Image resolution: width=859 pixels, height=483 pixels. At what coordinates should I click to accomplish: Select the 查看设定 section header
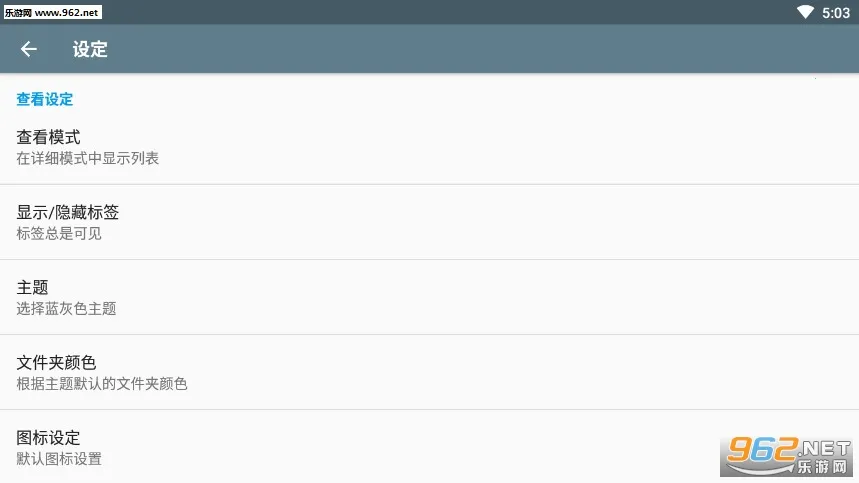[x=45, y=99]
